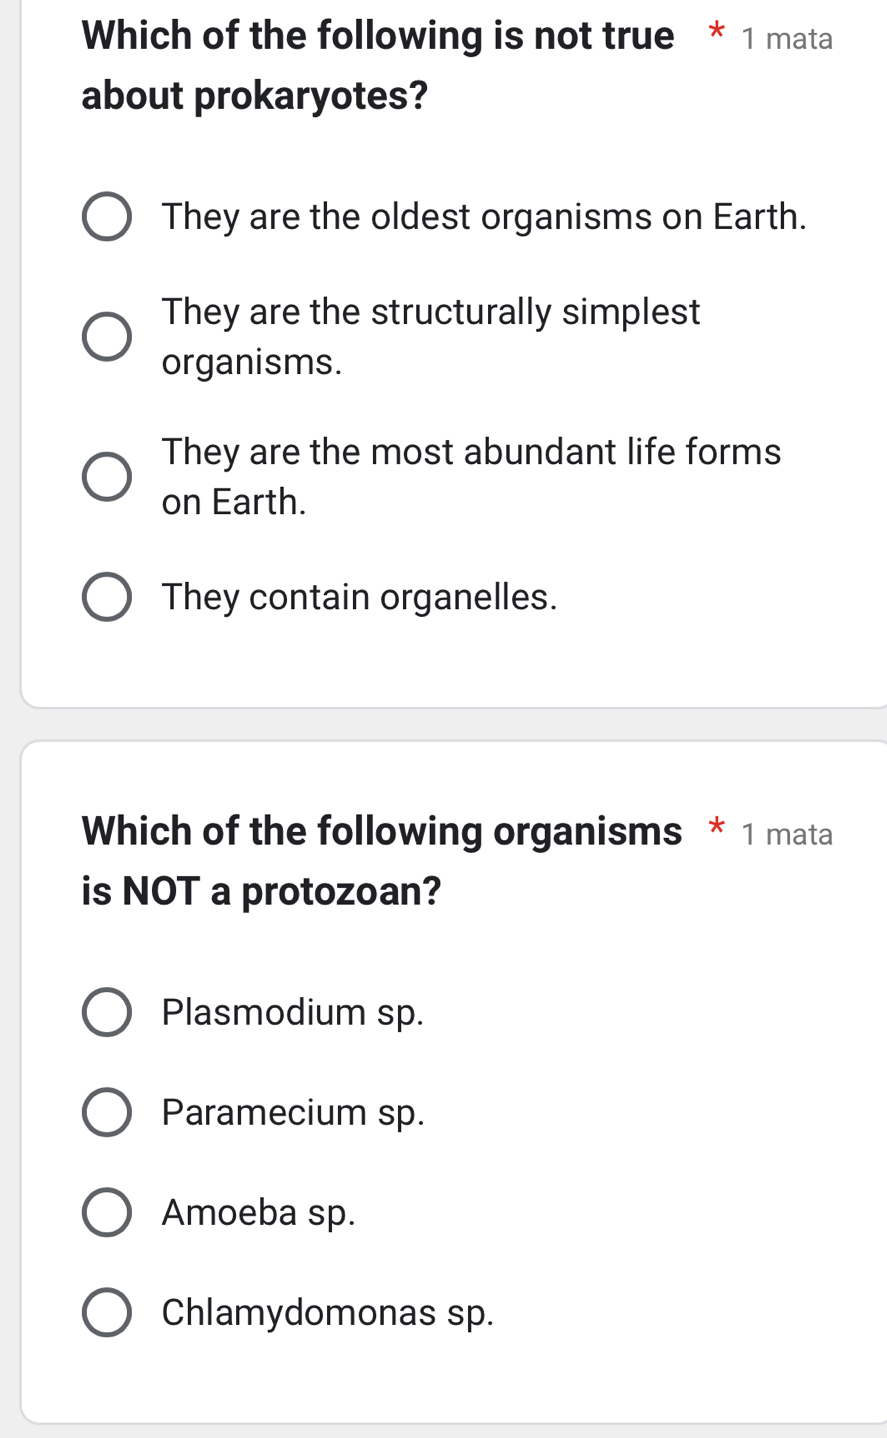The height and width of the screenshot is (1438, 887).
Task: Pick the Amoeba sp. radio circle
Action: [x=106, y=1213]
